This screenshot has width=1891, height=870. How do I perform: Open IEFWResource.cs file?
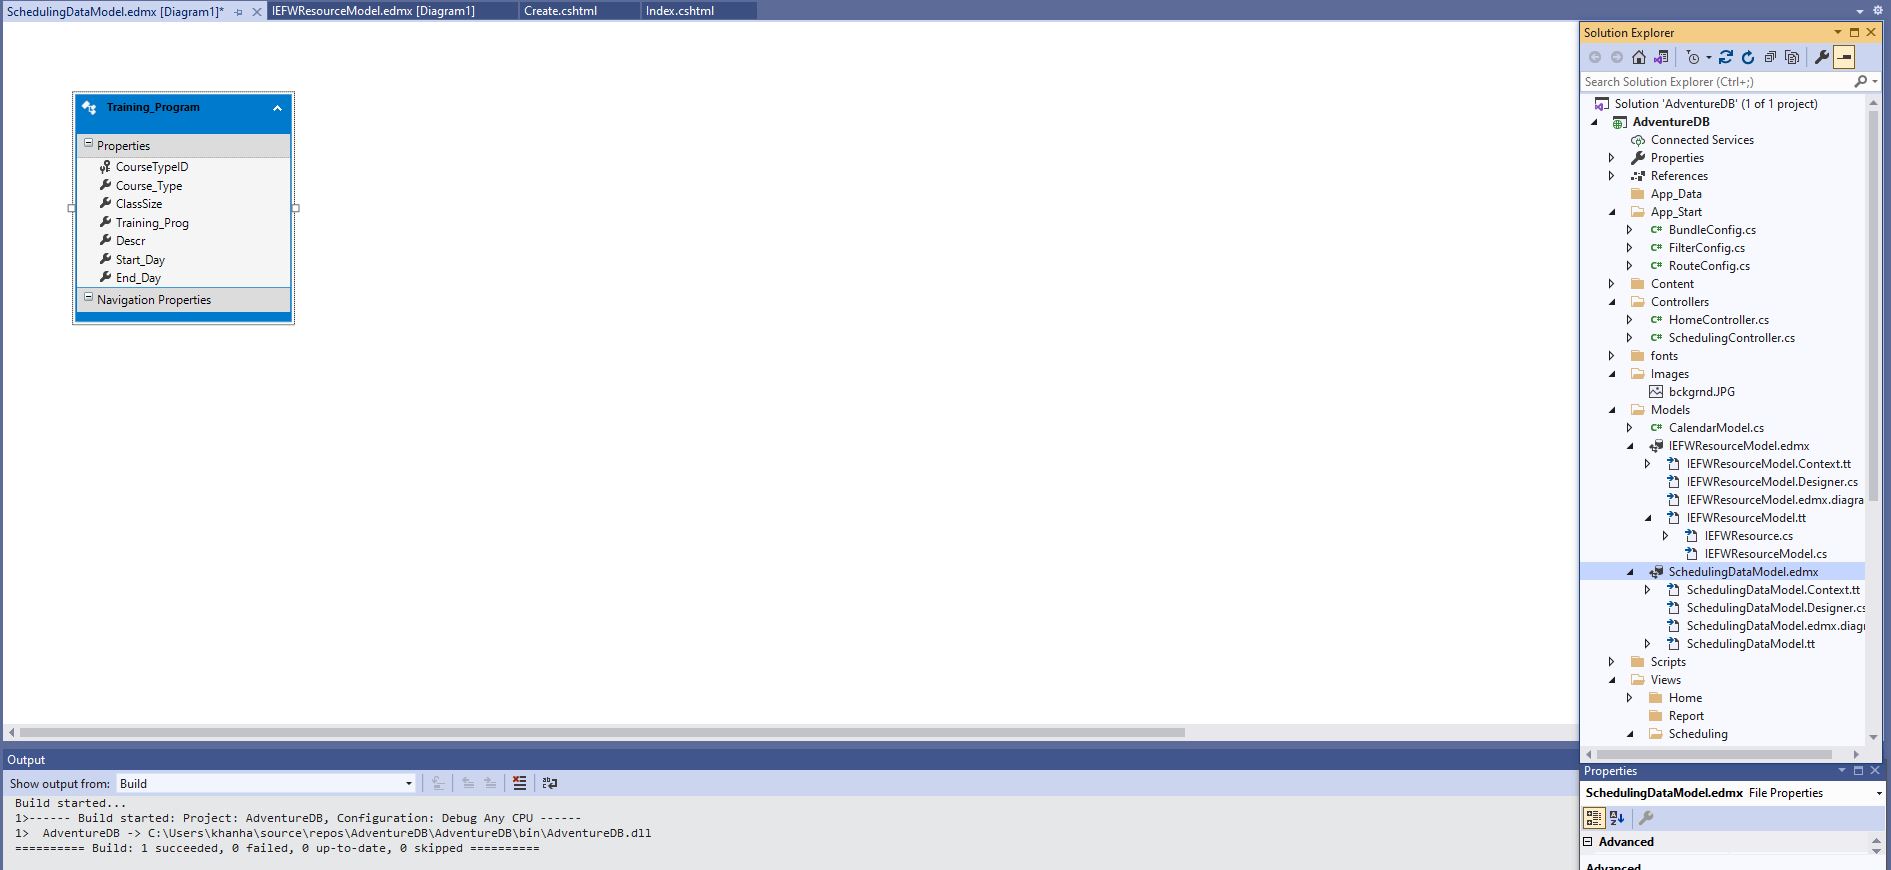click(1748, 536)
